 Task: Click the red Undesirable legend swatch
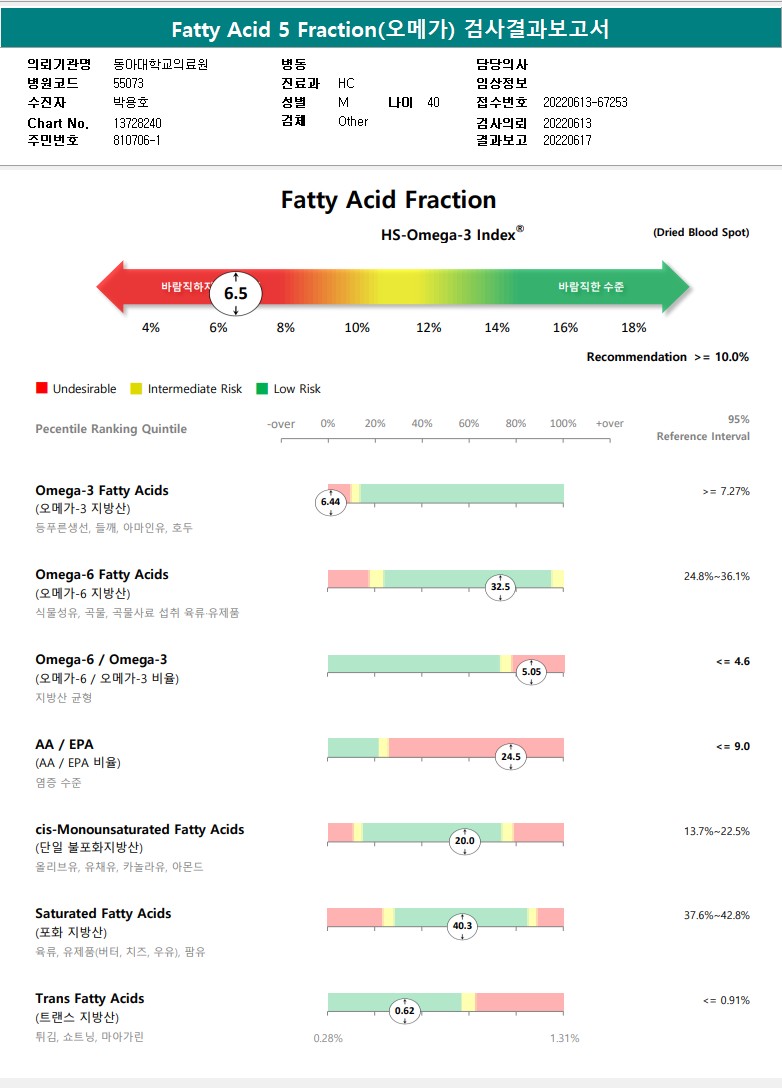click(42, 388)
